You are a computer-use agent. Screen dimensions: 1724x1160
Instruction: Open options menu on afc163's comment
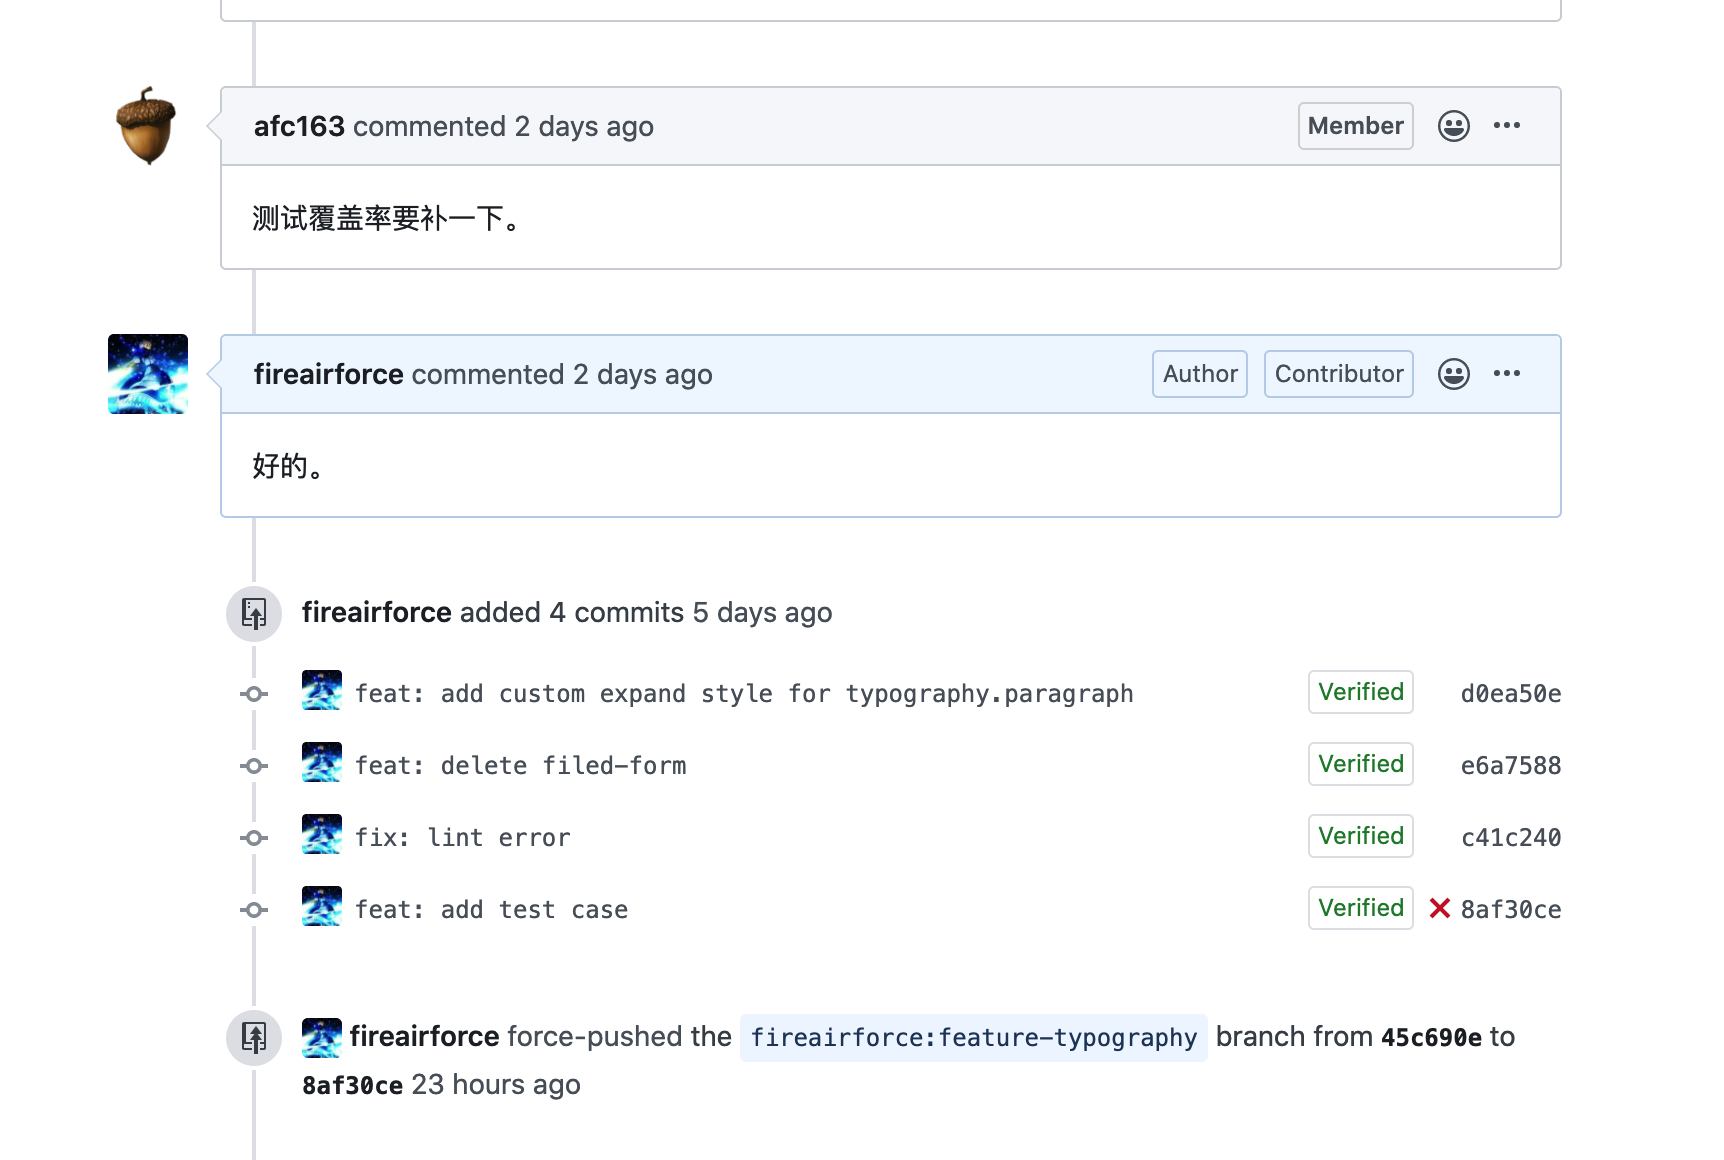coord(1506,126)
